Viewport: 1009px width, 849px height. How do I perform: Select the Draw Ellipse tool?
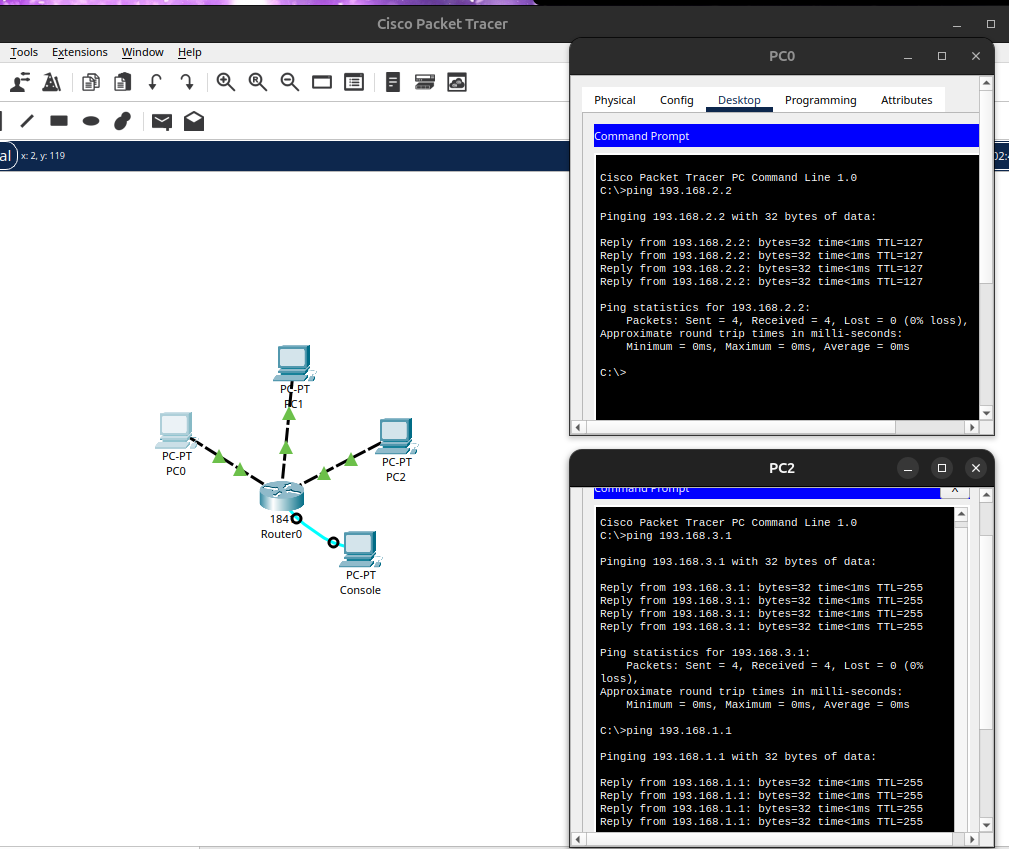(x=91, y=121)
